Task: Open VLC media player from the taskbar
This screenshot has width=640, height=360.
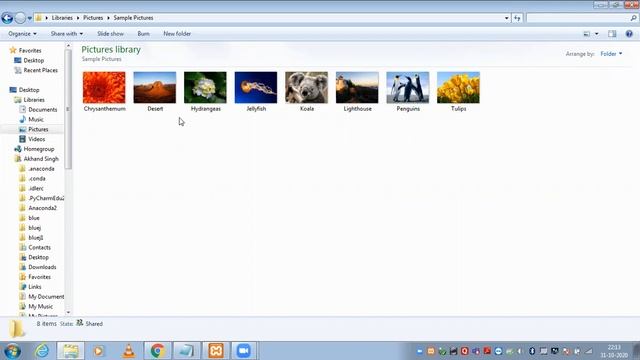Action: pos(129,351)
